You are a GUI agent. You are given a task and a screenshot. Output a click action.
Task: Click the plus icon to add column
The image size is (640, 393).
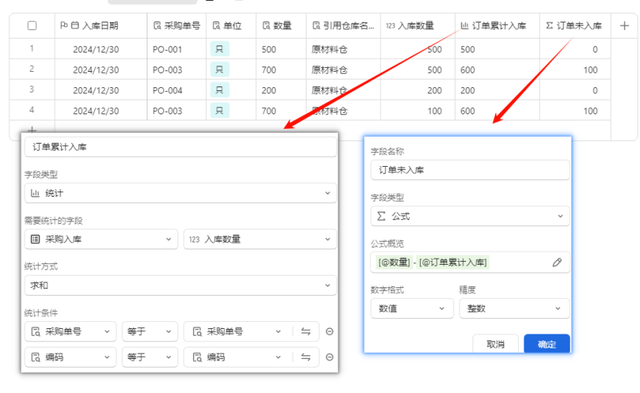(624, 26)
